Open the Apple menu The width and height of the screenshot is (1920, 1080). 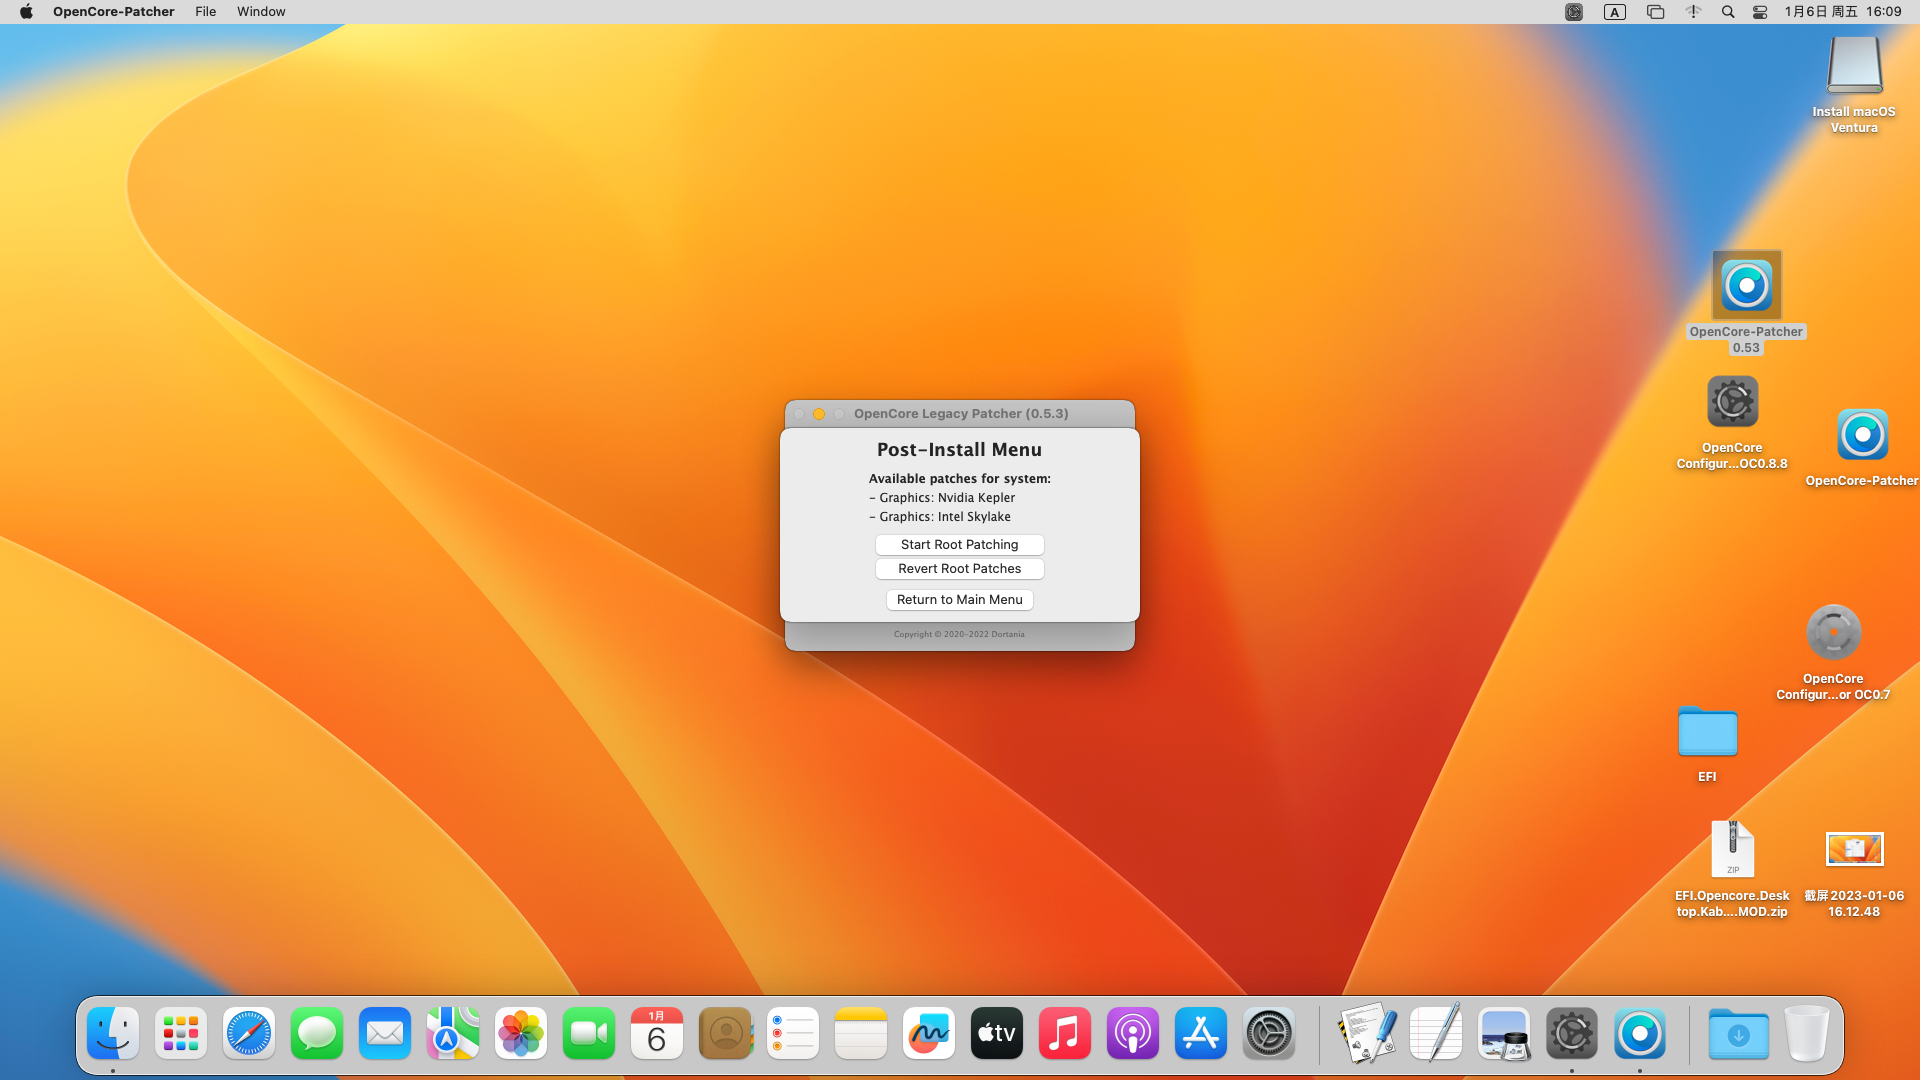[x=26, y=12]
